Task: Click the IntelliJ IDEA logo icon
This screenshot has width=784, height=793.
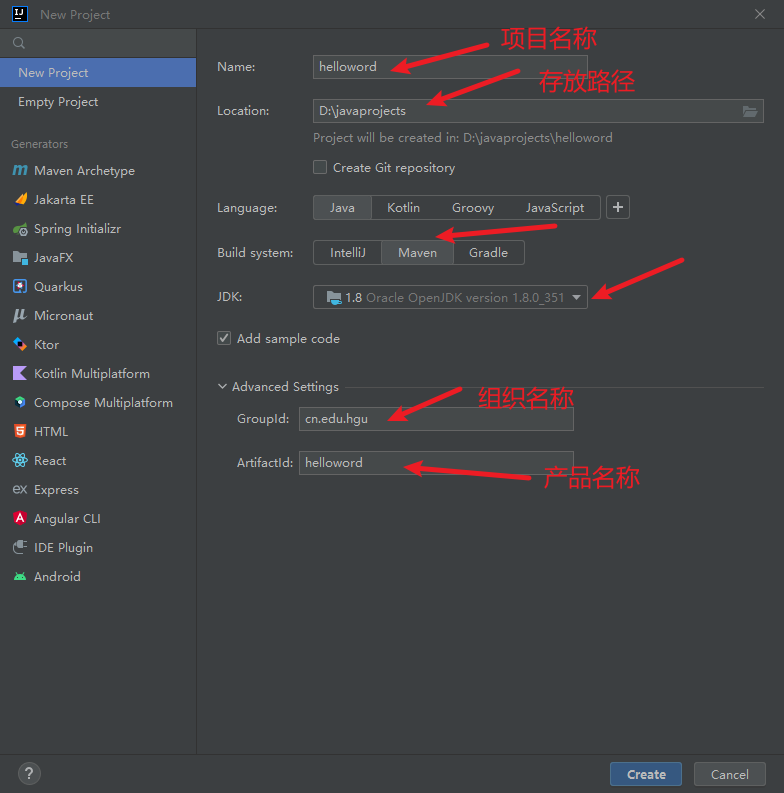Action: tap(20, 14)
